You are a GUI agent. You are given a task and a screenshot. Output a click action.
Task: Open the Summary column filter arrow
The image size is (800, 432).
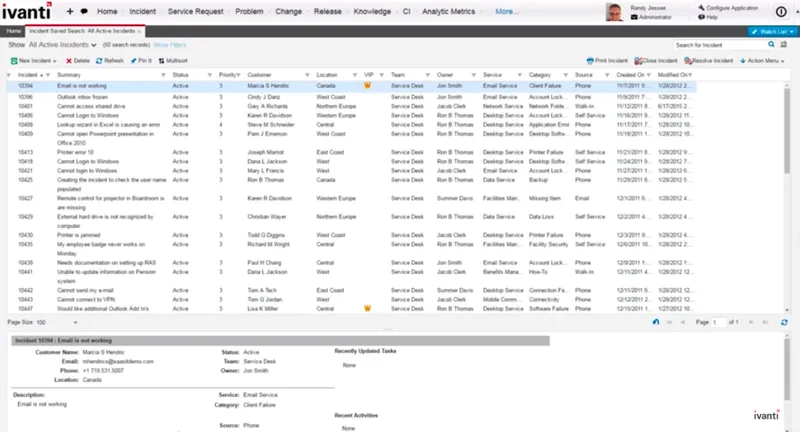(163, 75)
